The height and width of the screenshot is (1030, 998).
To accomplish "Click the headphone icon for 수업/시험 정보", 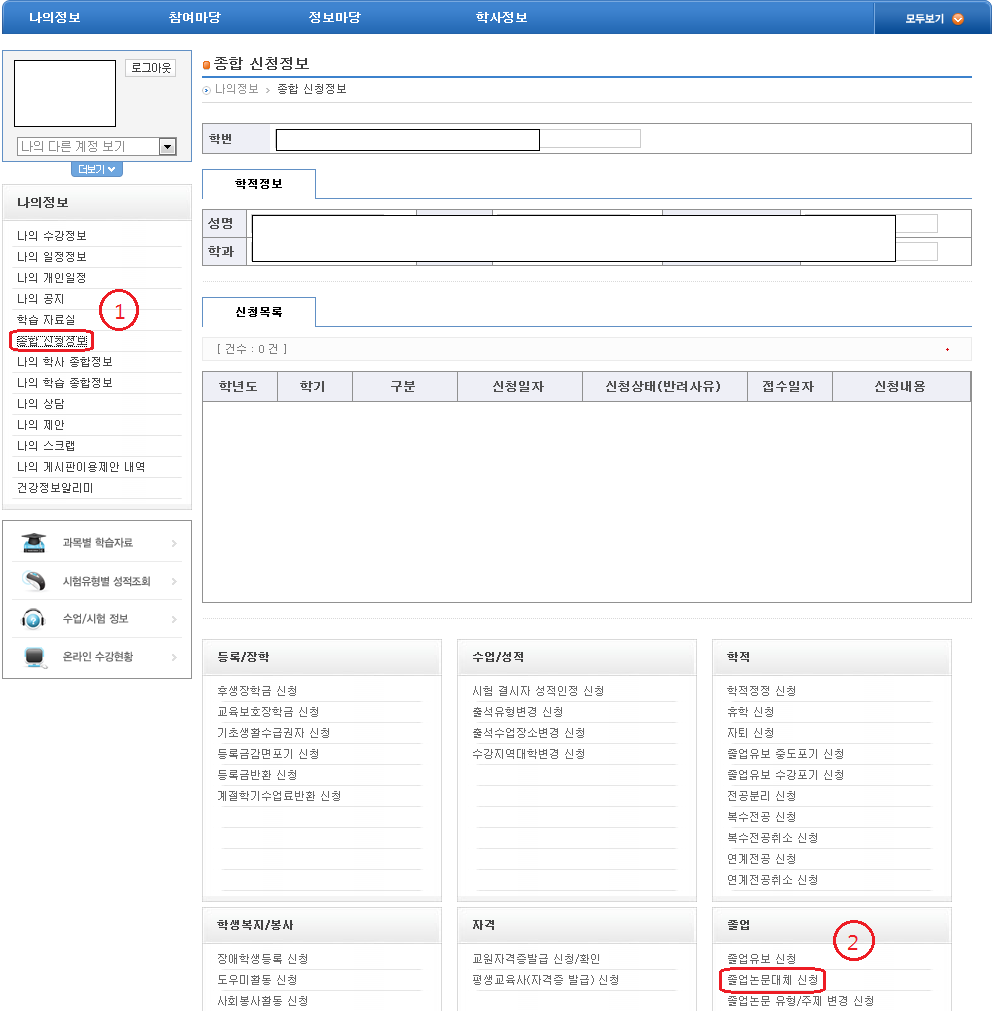I will 34,619.
